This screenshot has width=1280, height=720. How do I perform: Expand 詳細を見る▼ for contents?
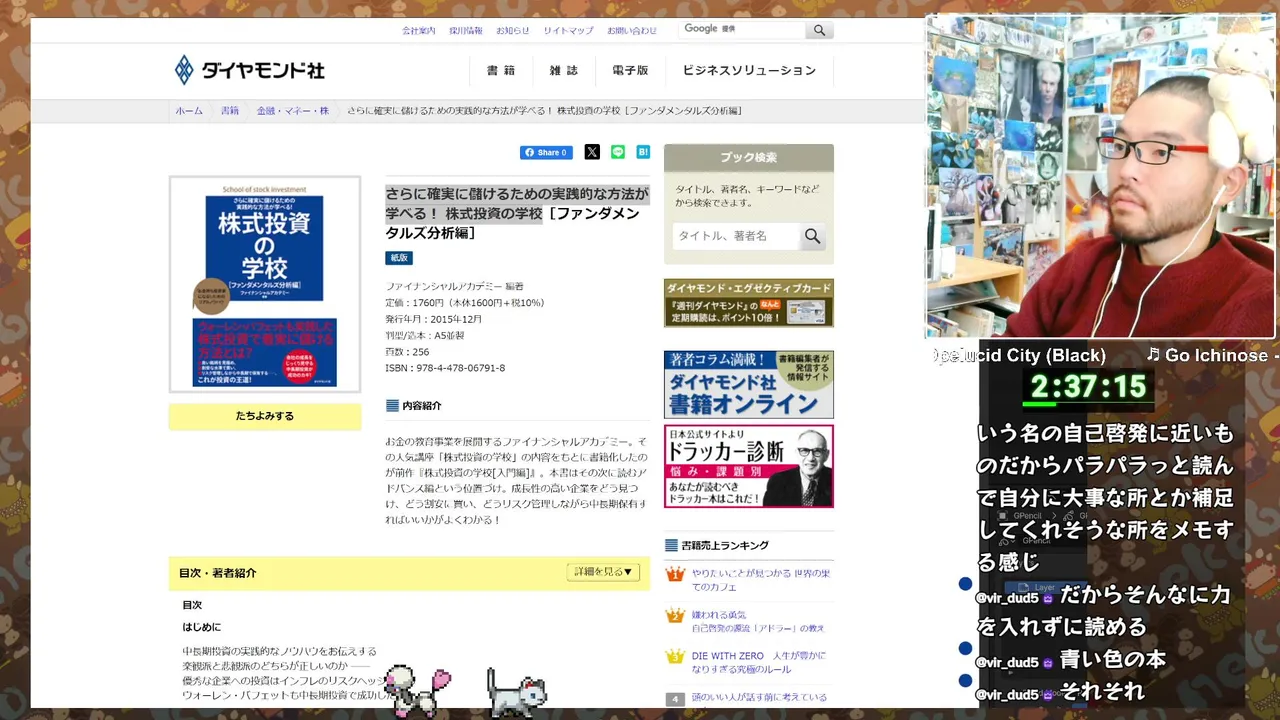pos(603,572)
